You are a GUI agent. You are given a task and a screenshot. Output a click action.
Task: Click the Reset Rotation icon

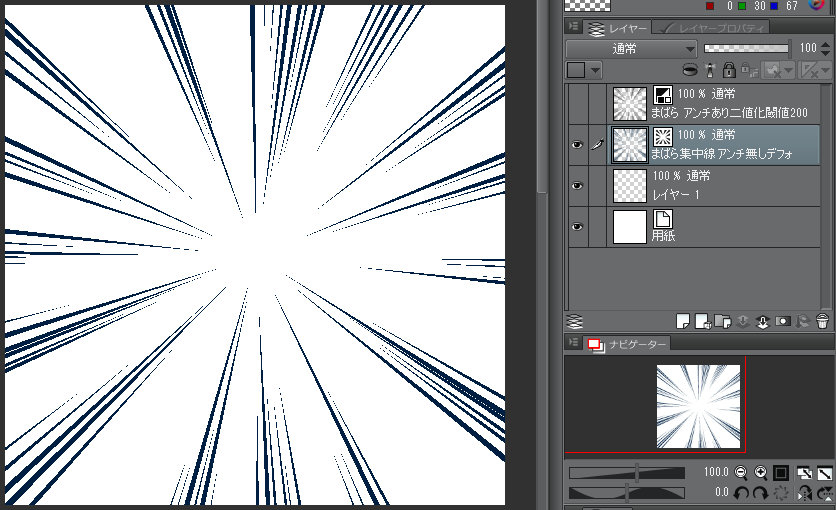781,493
